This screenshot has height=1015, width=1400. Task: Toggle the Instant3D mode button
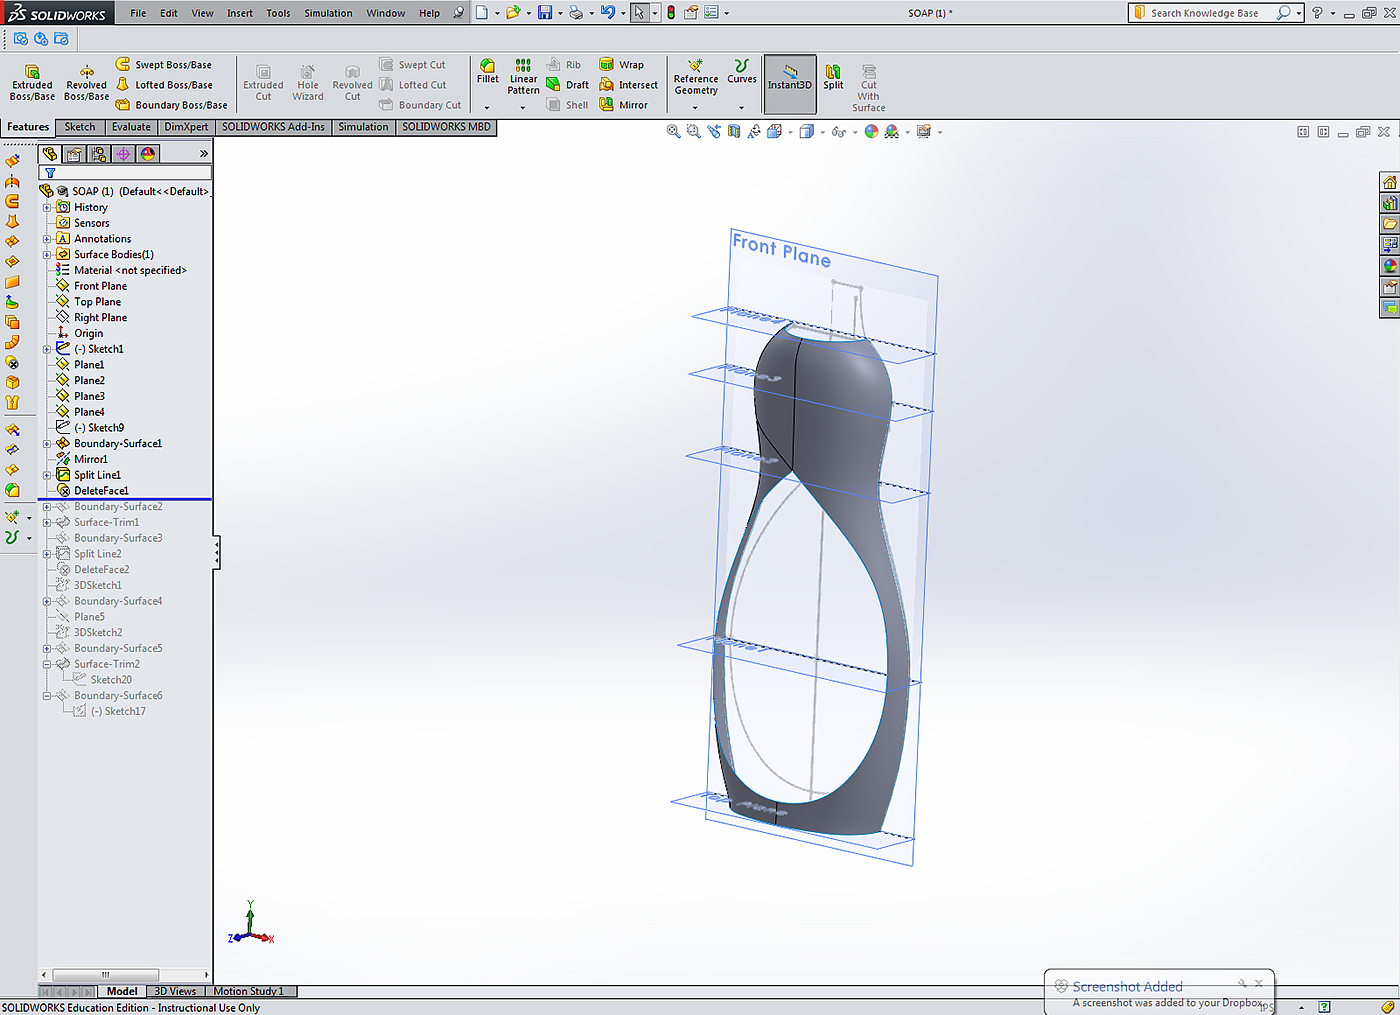pyautogui.click(x=790, y=78)
